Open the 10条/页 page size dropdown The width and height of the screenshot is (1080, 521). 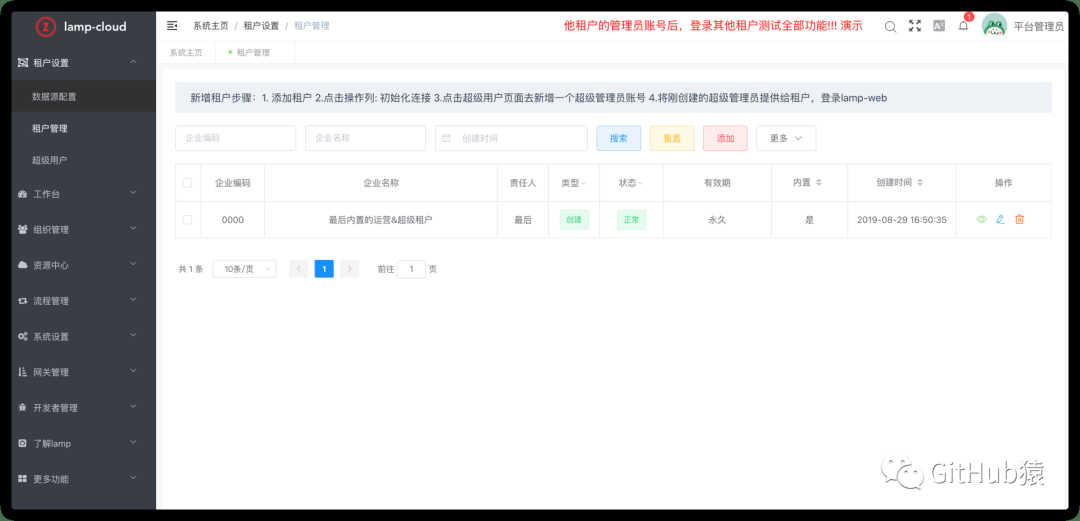[x=245, y=269]
